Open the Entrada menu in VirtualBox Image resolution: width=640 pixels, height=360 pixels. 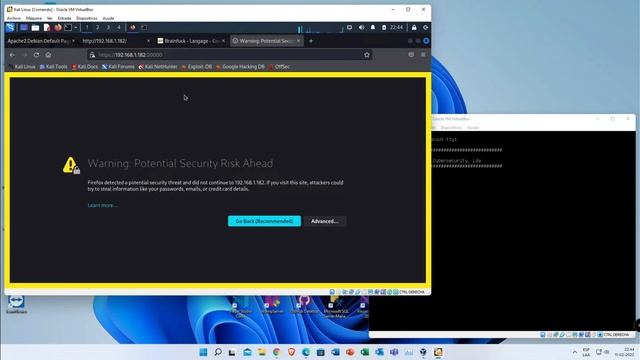64,18
